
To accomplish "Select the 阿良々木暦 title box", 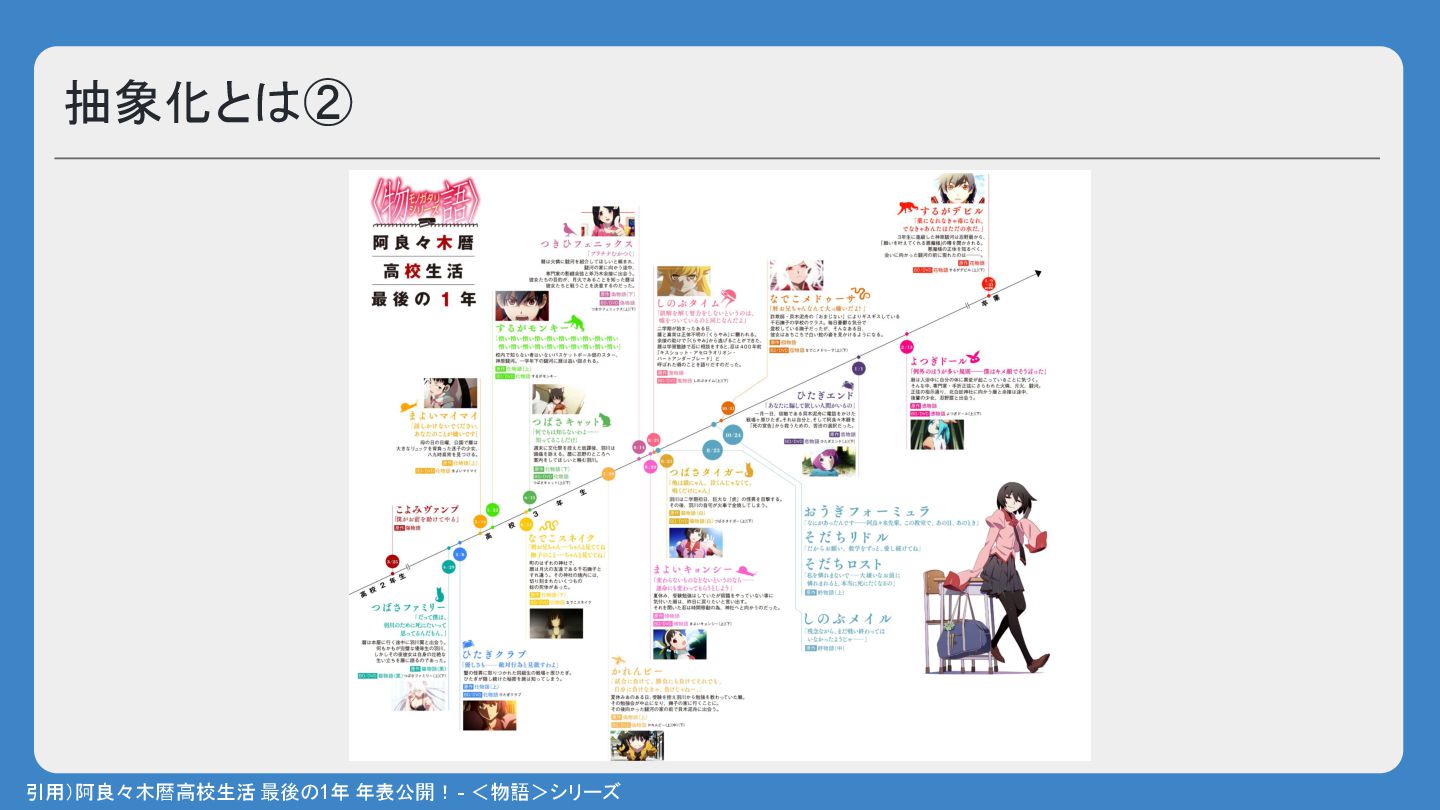I will click(423, 244).
